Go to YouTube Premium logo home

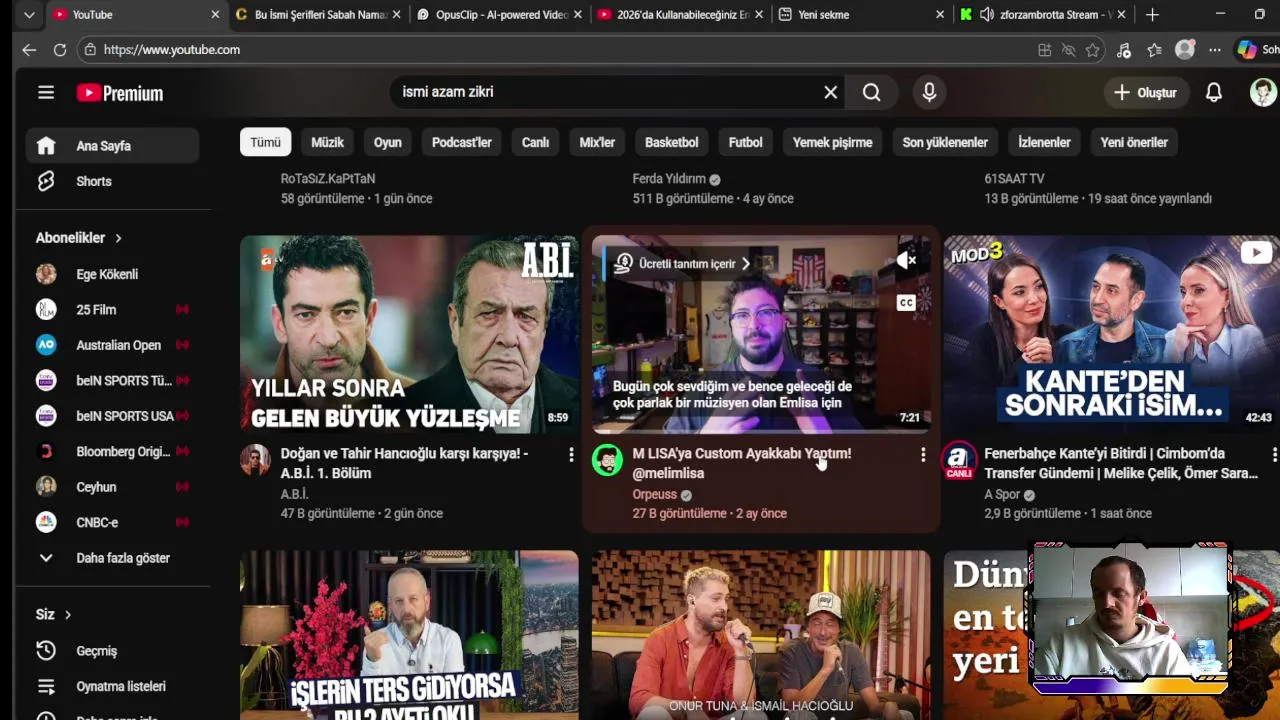(x=120, y=93)
